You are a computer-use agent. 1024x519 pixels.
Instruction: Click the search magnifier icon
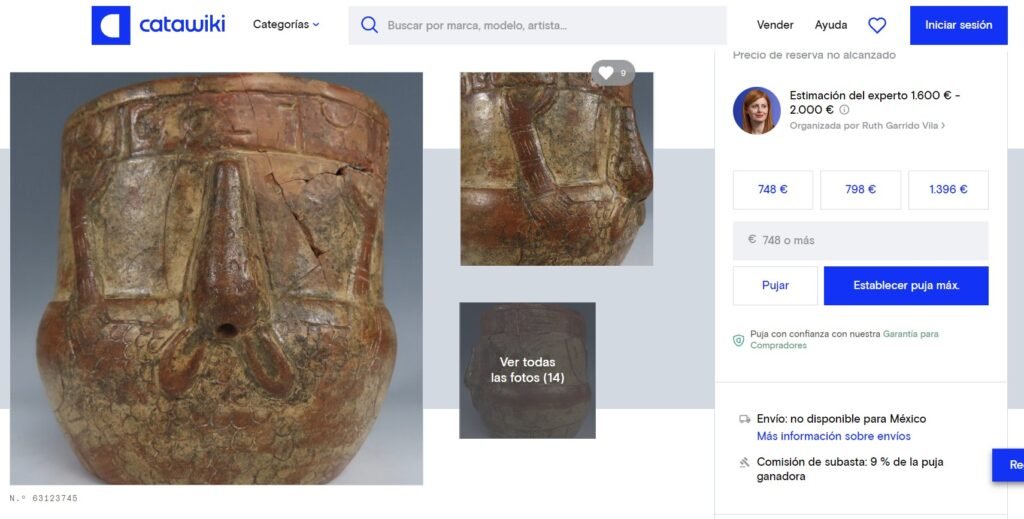coord(369,25)
